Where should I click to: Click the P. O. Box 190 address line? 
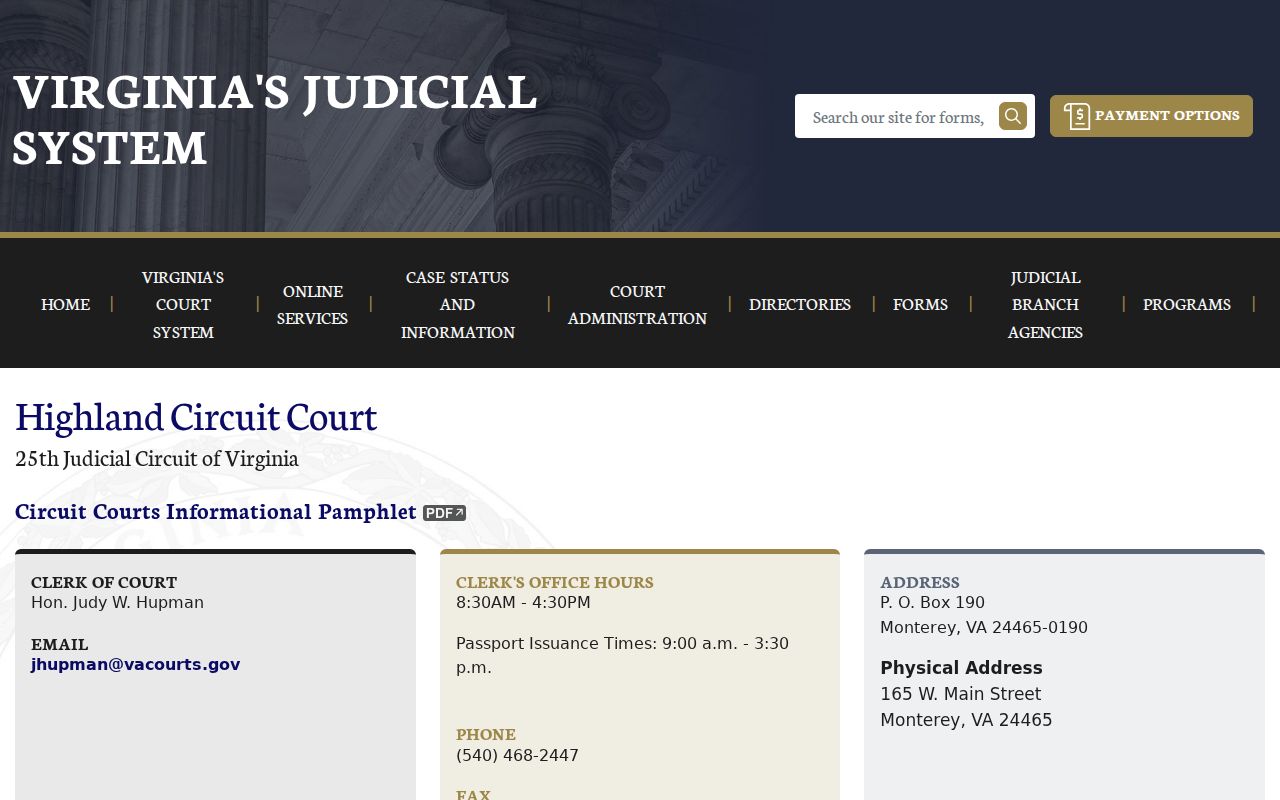(932, 602)
